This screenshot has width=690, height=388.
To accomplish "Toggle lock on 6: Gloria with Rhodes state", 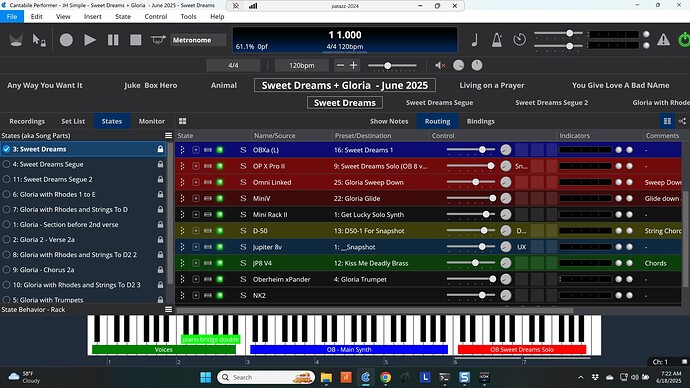I will 160,194.
